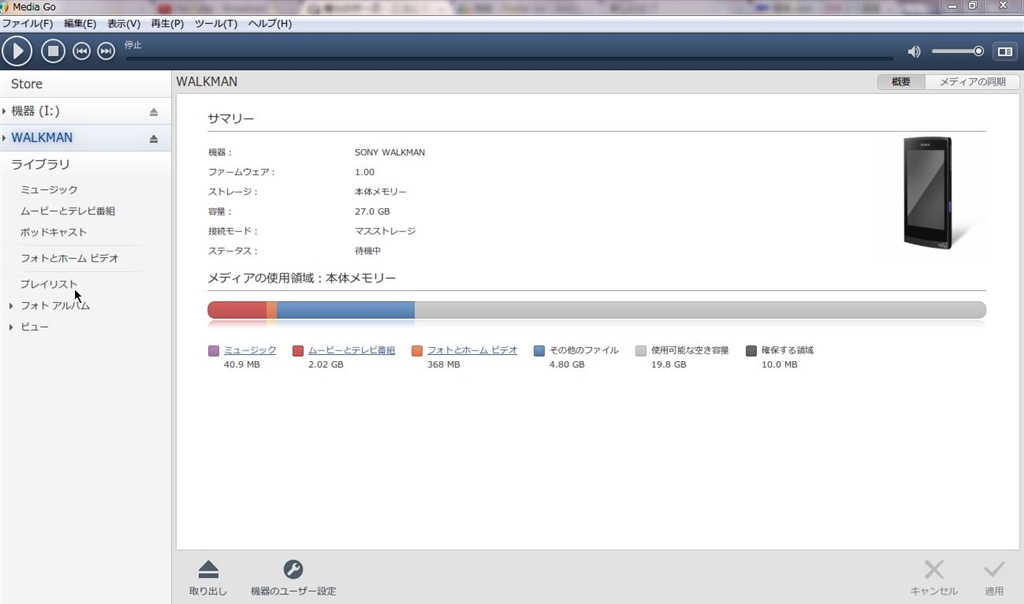Viewport: 1024px width, 604px height.
Task: Click the orange photo color swatch
Action: click(417, 351)
